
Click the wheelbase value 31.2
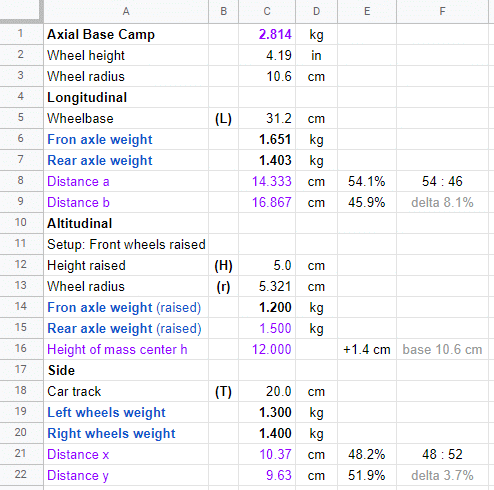[x=267, y=118]
